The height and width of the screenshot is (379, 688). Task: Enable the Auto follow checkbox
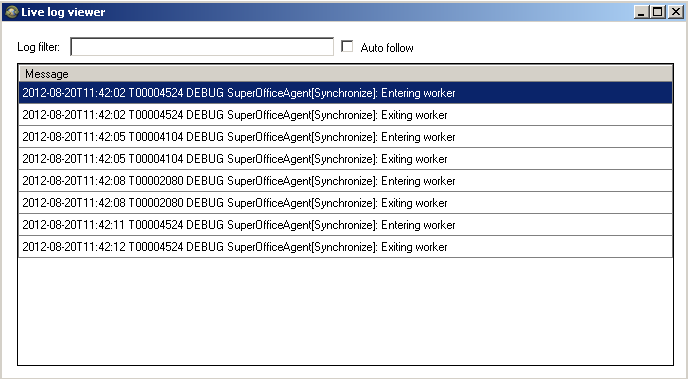click(x=347, y=46)
